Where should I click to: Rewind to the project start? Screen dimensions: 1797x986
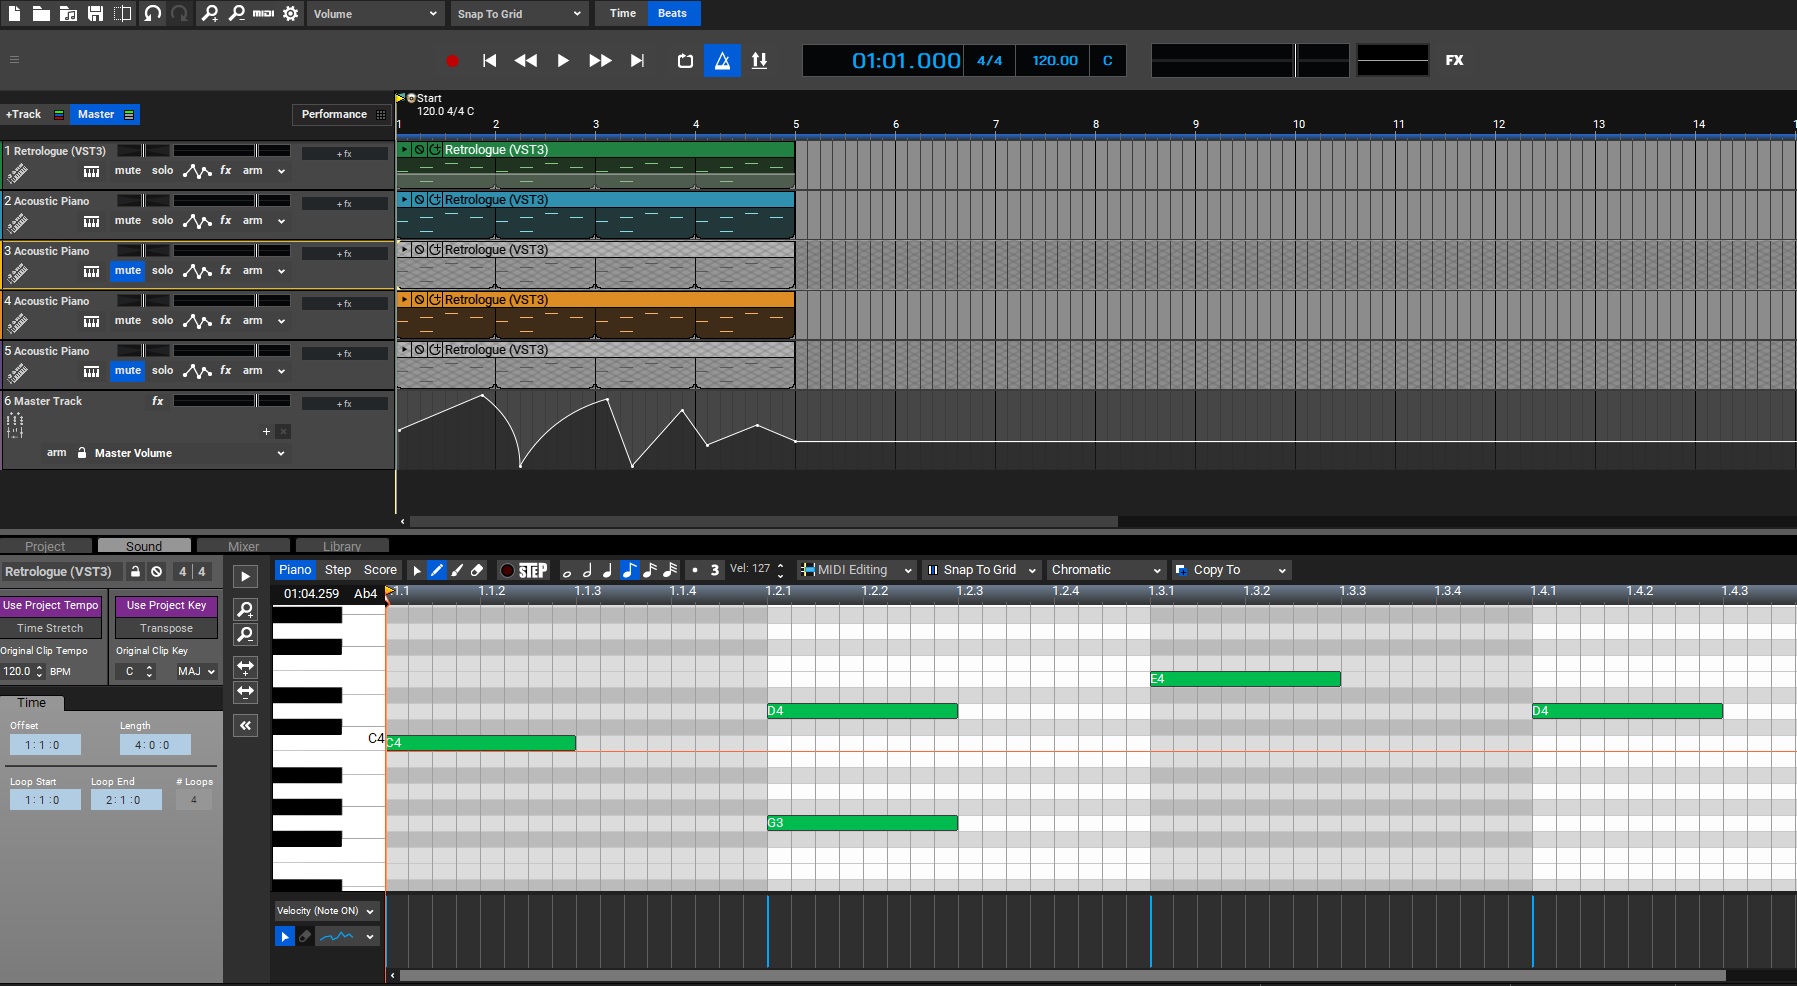click(489, 60)
